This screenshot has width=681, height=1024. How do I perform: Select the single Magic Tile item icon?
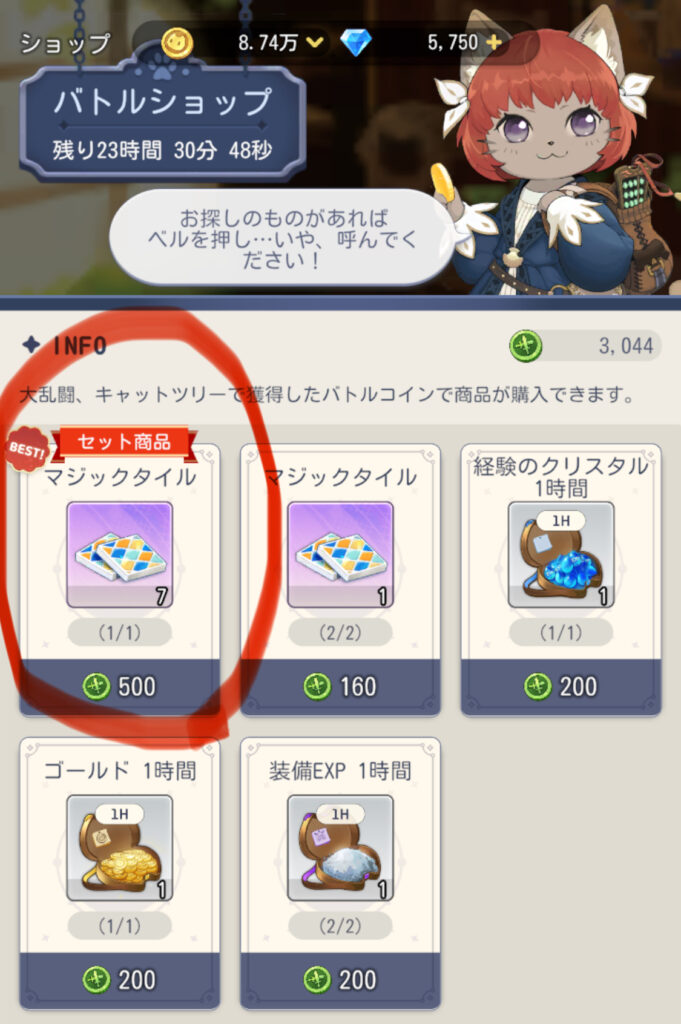click(340, 554)
